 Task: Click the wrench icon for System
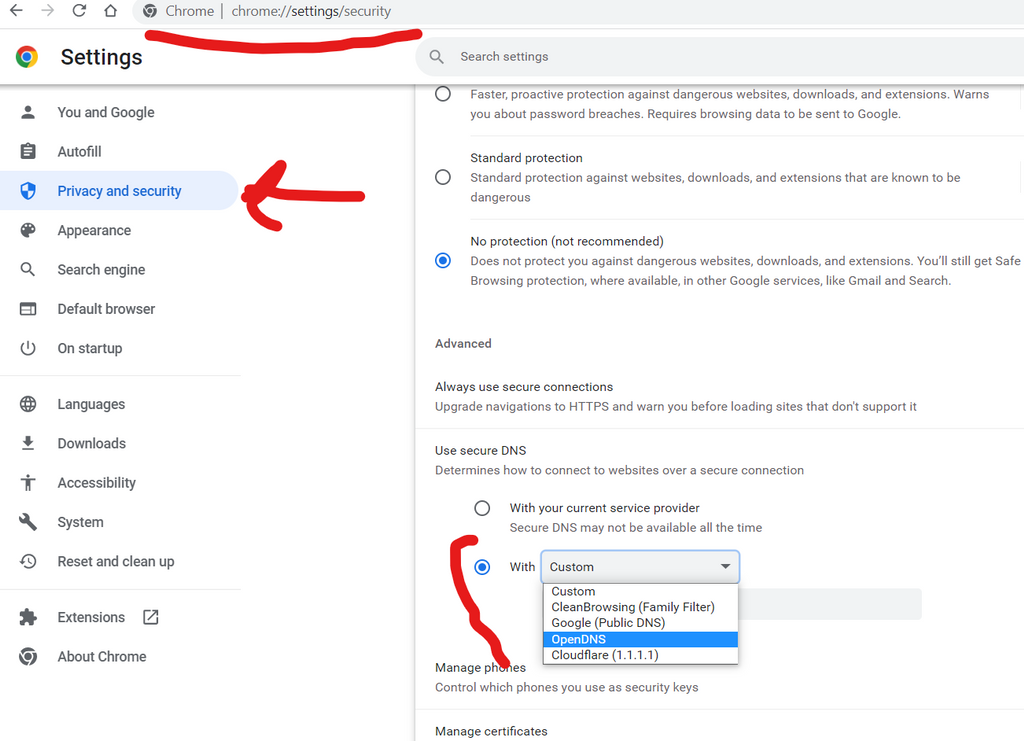point(27,522)
